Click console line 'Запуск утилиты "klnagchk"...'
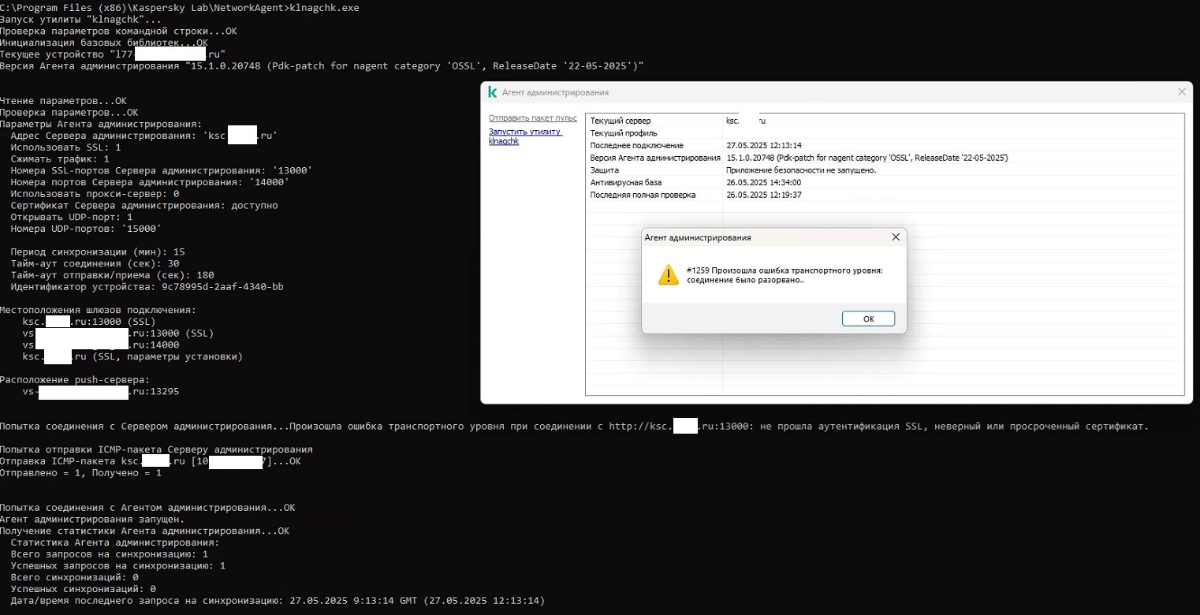Viewport: 1200px width, 615px height. tap(80, 20)
